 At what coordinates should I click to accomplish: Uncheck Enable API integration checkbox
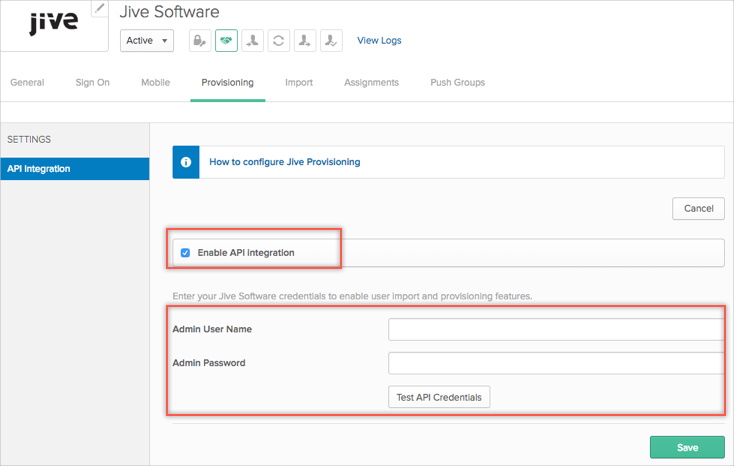pyautogui.click(x=185, y=253)
